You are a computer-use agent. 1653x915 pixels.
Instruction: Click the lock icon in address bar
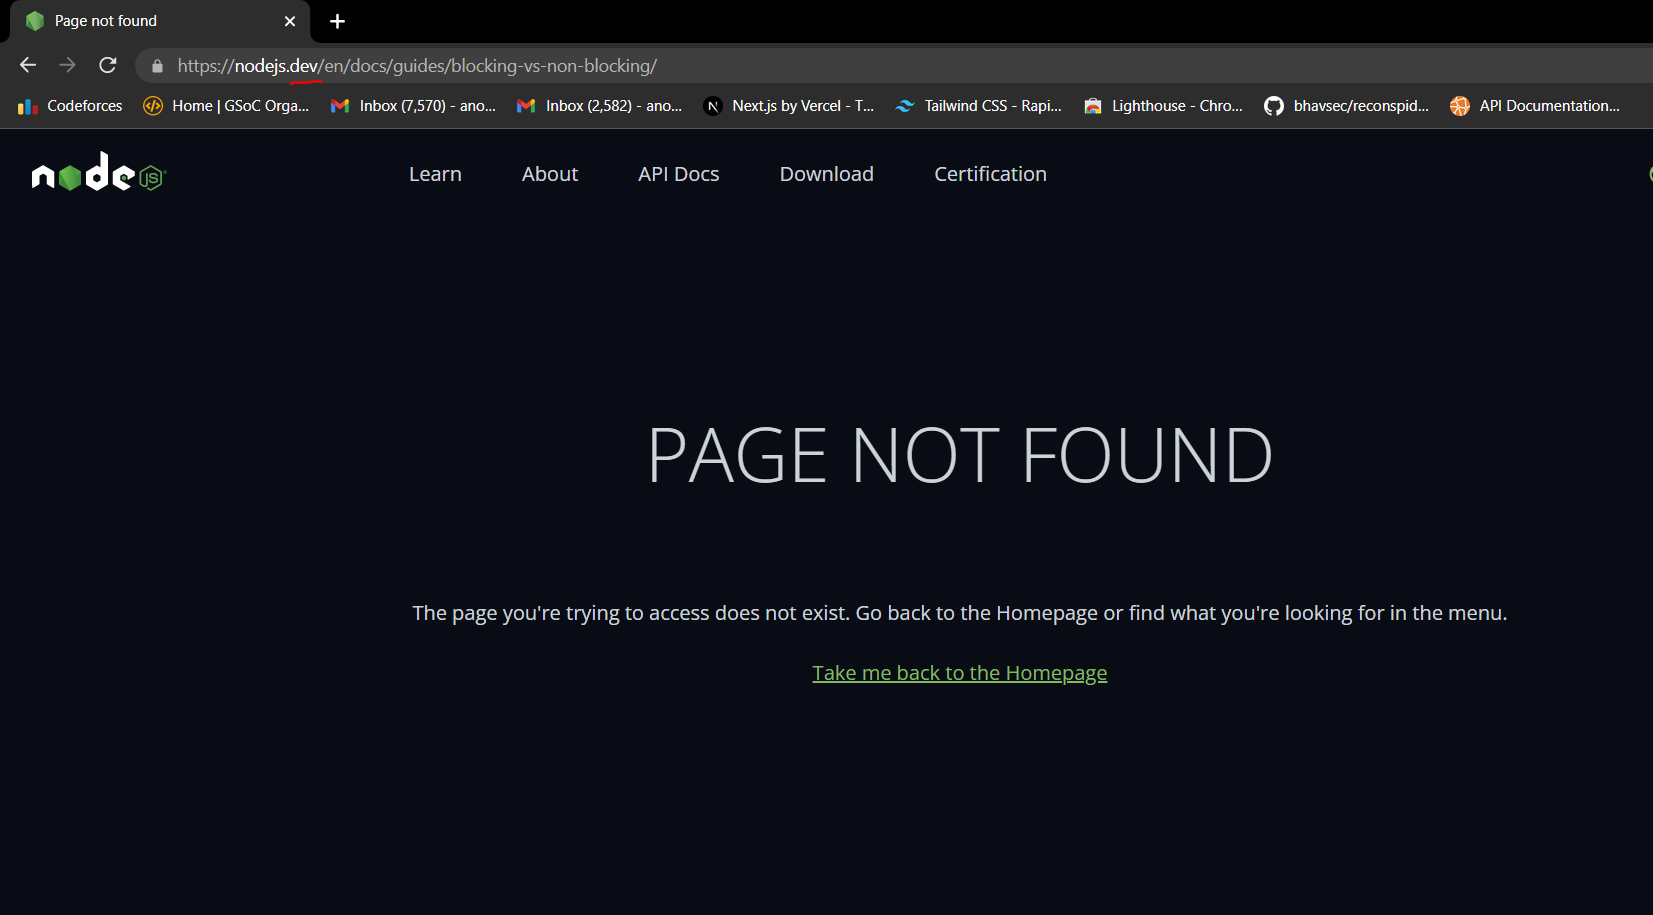(x=157, y=66)
